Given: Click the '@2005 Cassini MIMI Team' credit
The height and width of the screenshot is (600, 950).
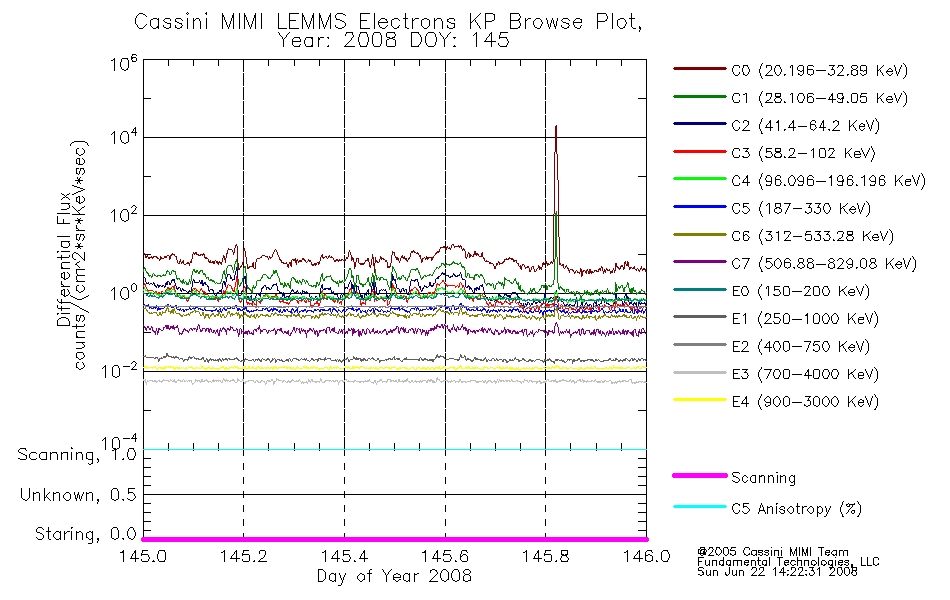Looking at the screenshot, I should [x=772, y=552].
